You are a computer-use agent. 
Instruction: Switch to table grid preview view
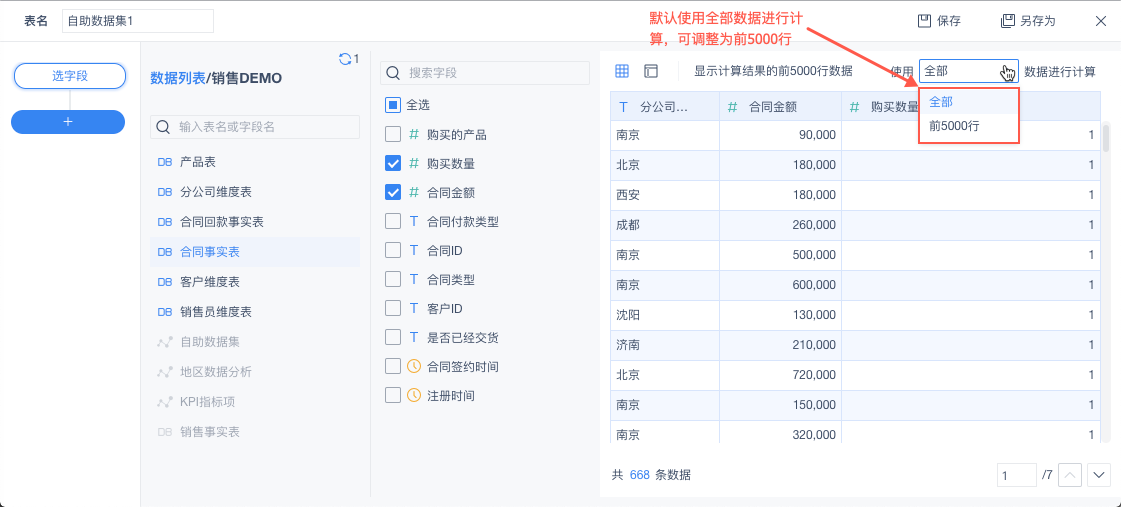[622, 71]
